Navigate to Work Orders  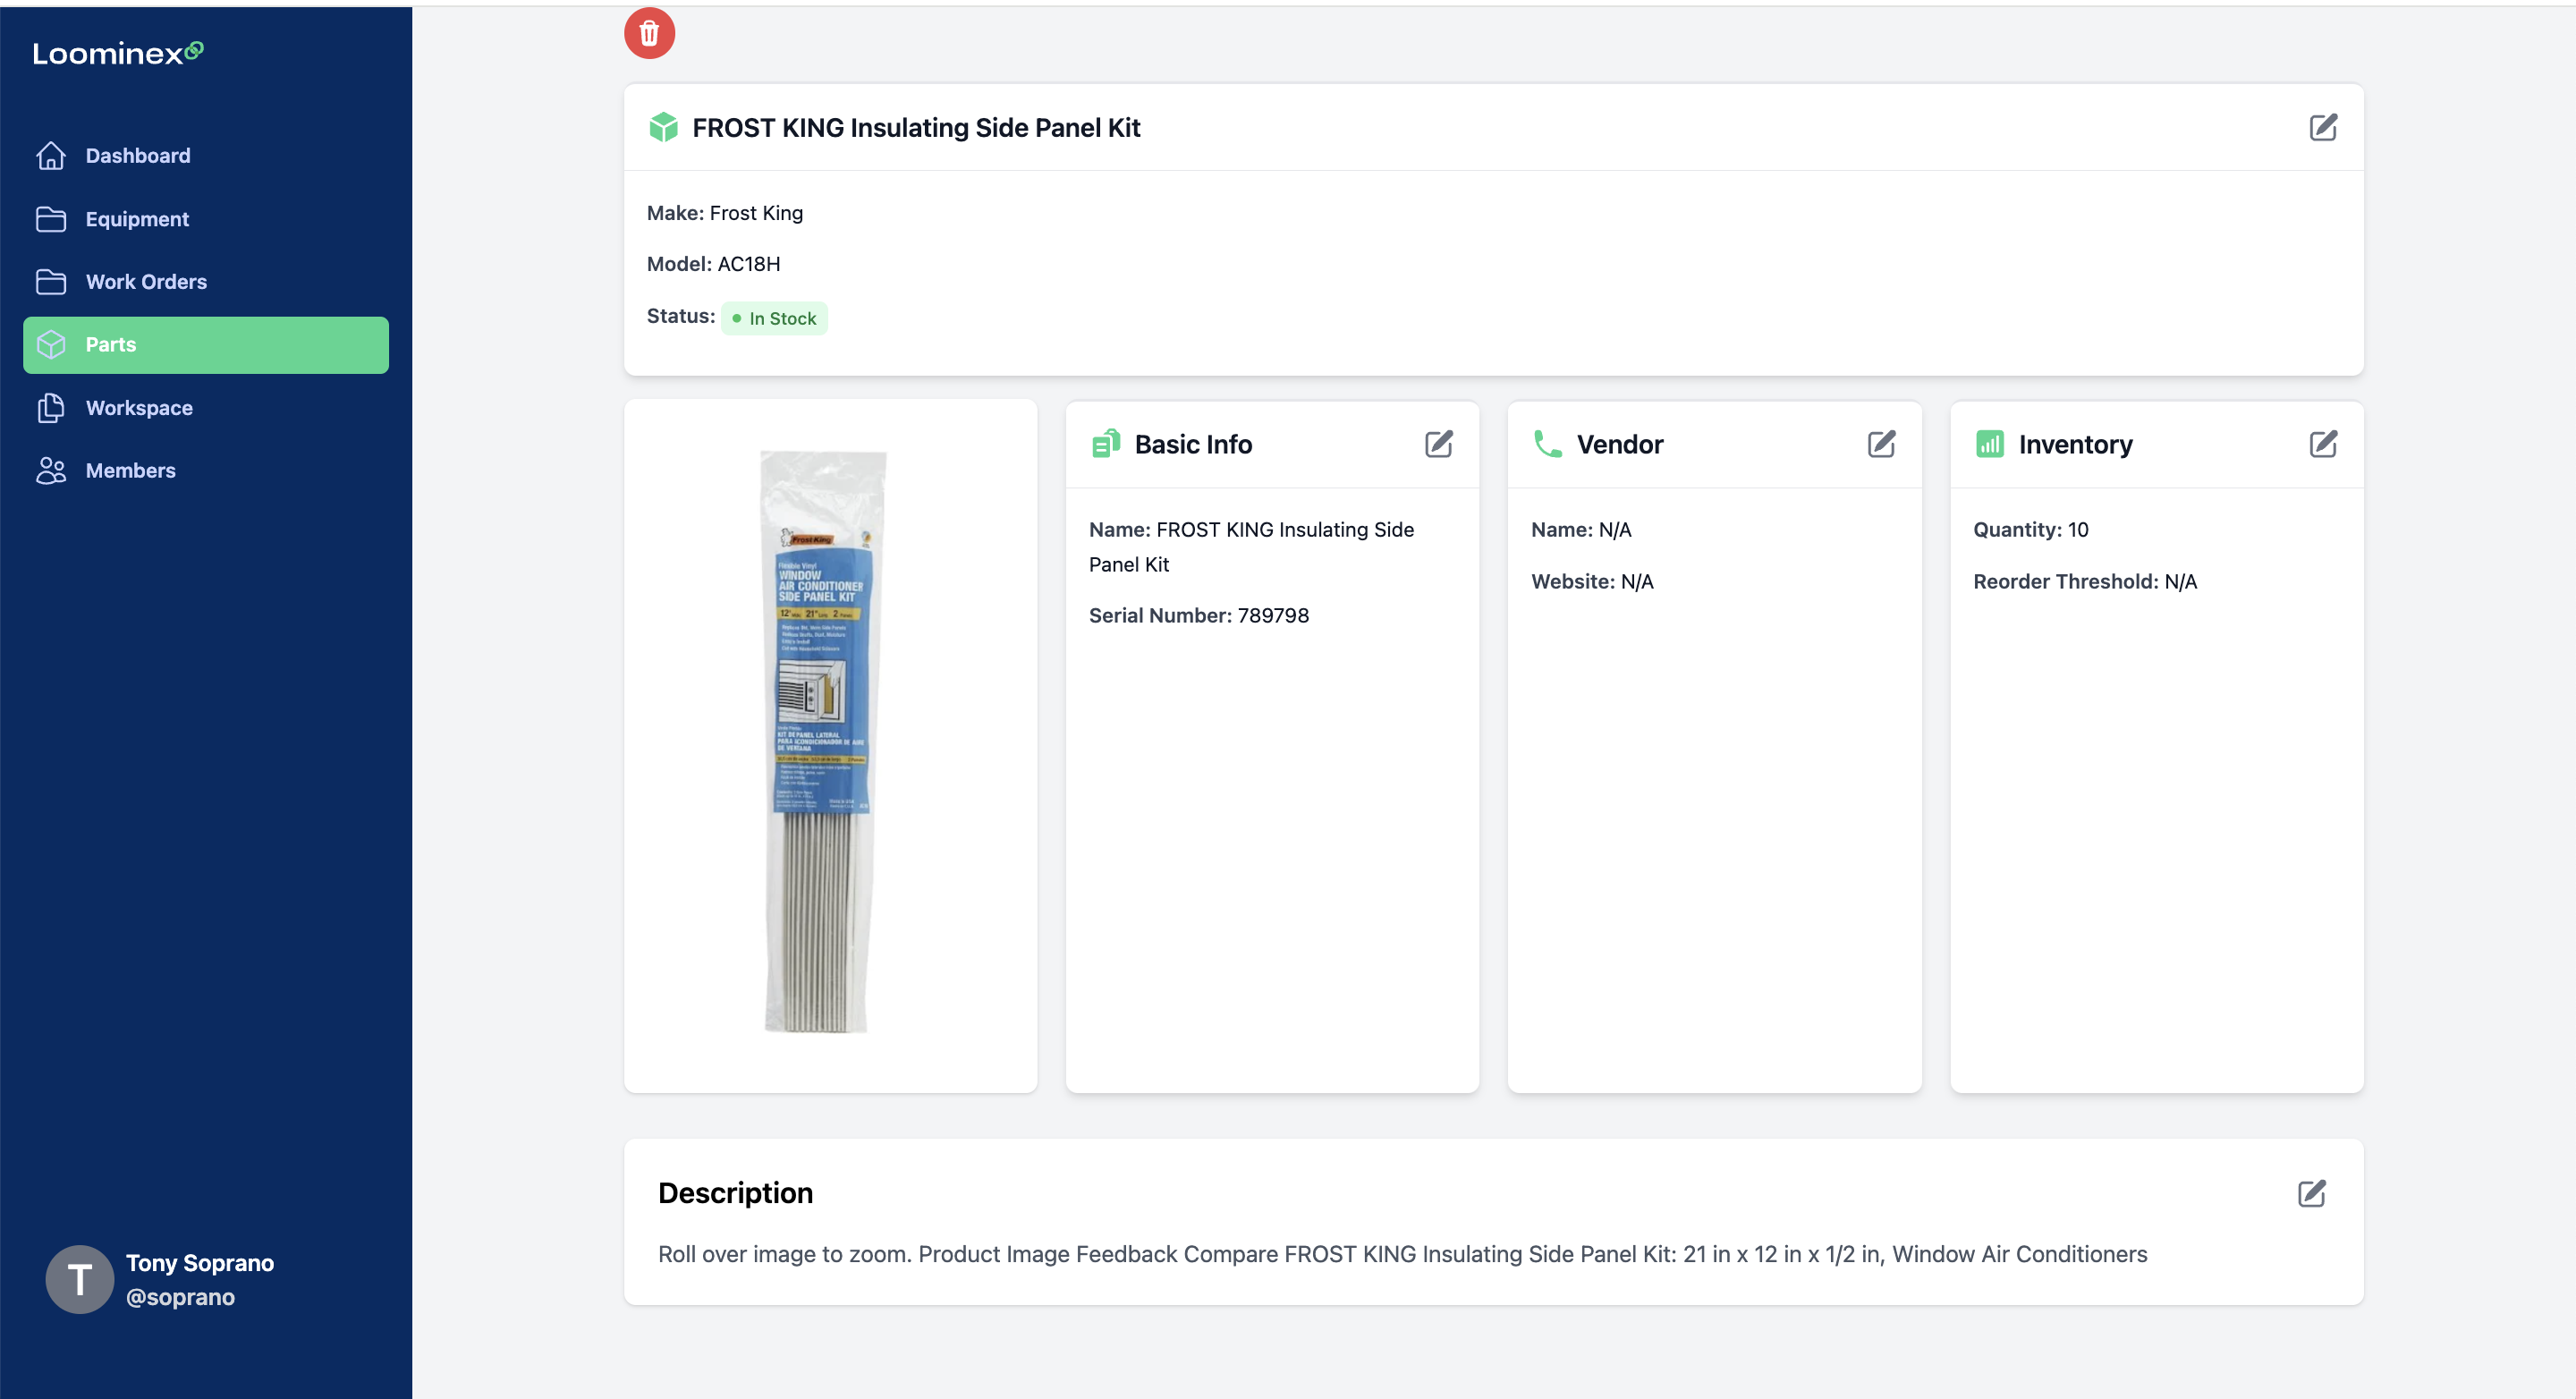(x=206, y=282)
